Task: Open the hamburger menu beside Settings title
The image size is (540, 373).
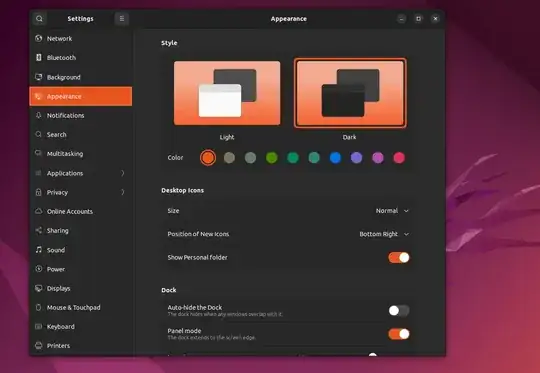Action: click(122, 19)
